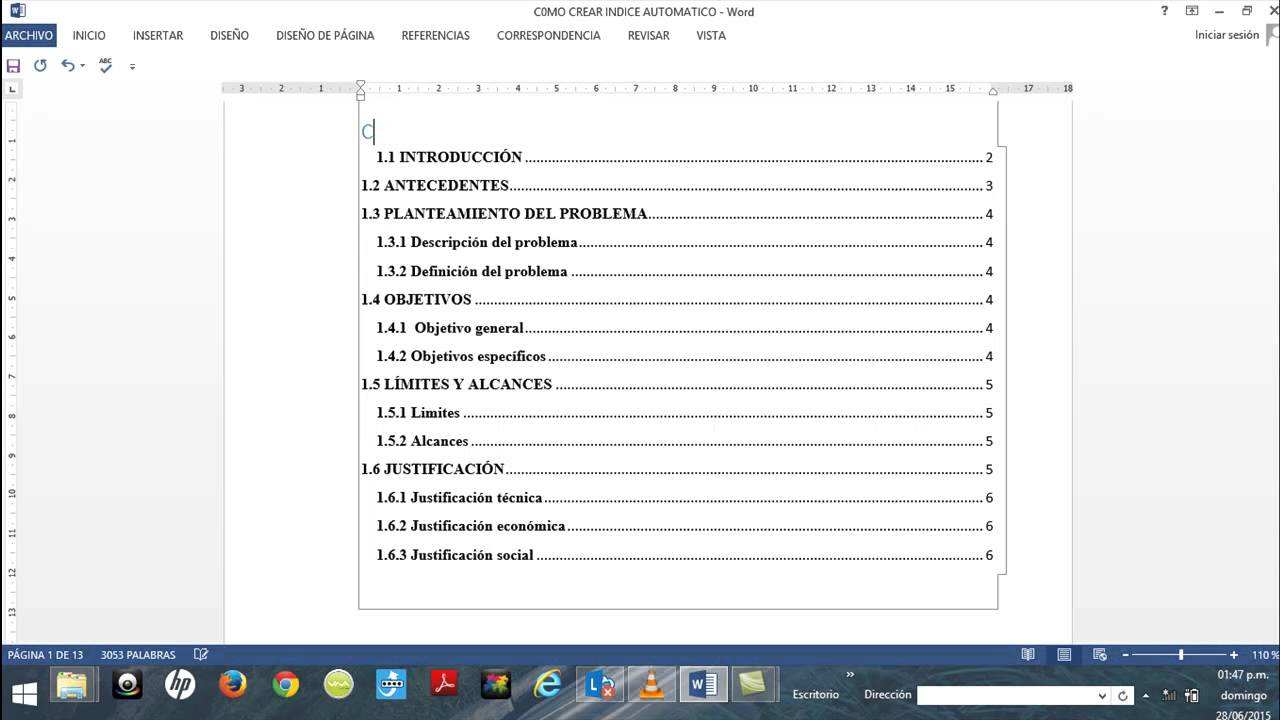Open the VISTA tab
This screenshot has width=1280, height=720.
point(711,35)
